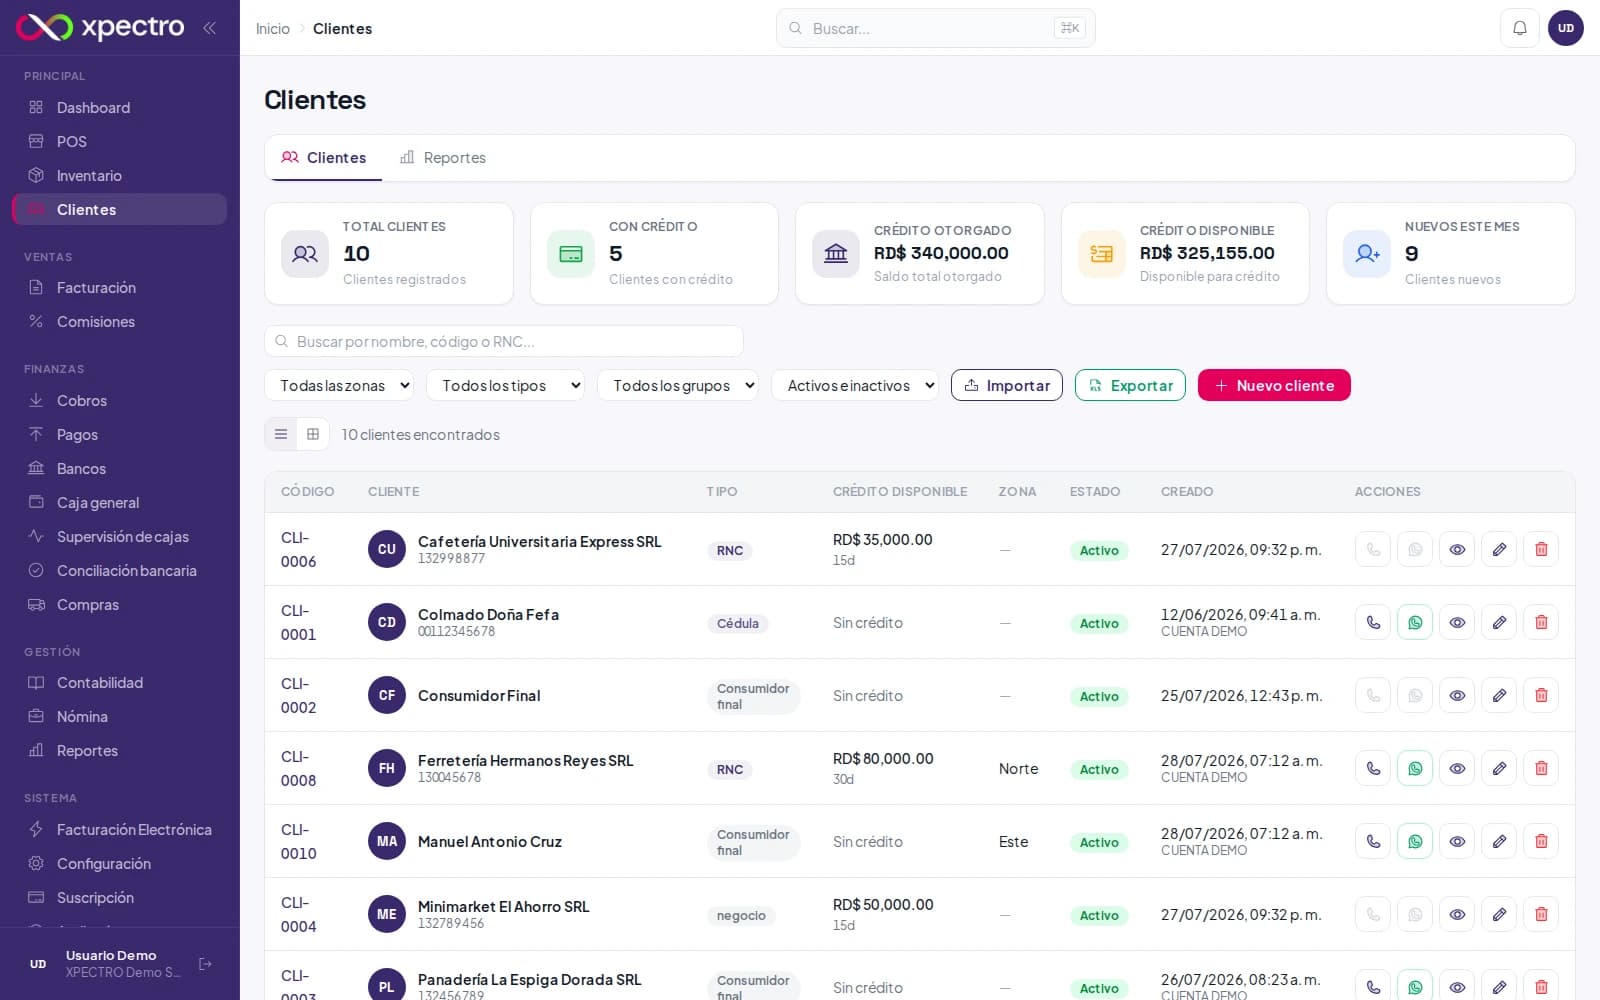Open Conciliación bancaria
This screenshot has height=1000, width=1600.
(119, 570)
